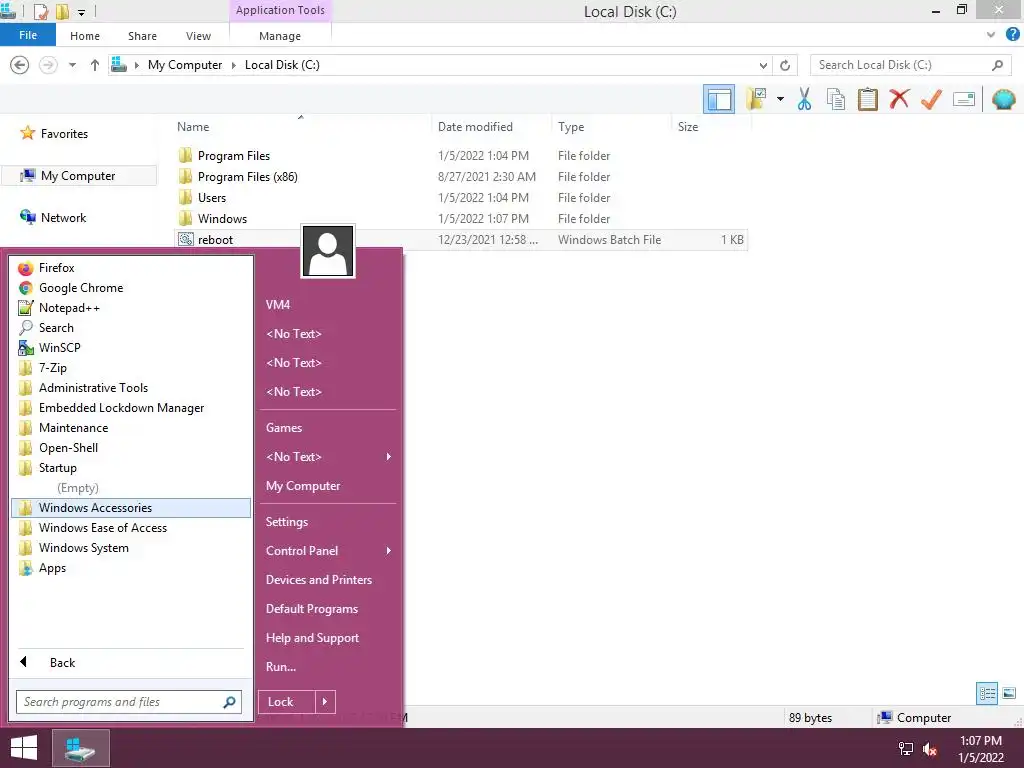Click the user account picture
Image resolution: width=1024 pixels, height=768 pixels.
328,251
